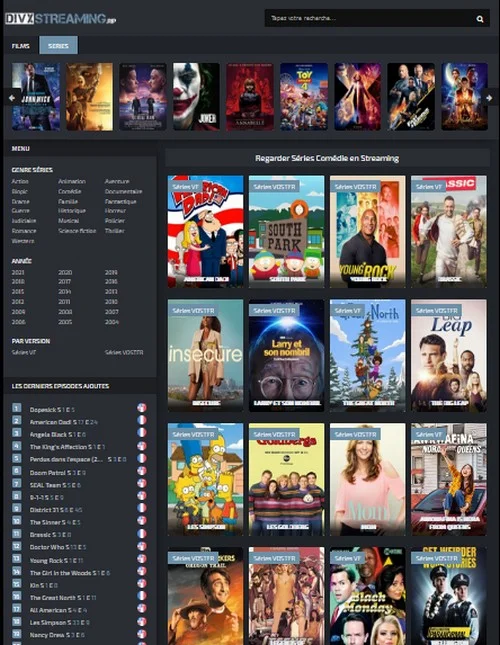Click the flag icon beside Doctor Who
This screenshot has height=645, width=500.
[x=142, y=546]
